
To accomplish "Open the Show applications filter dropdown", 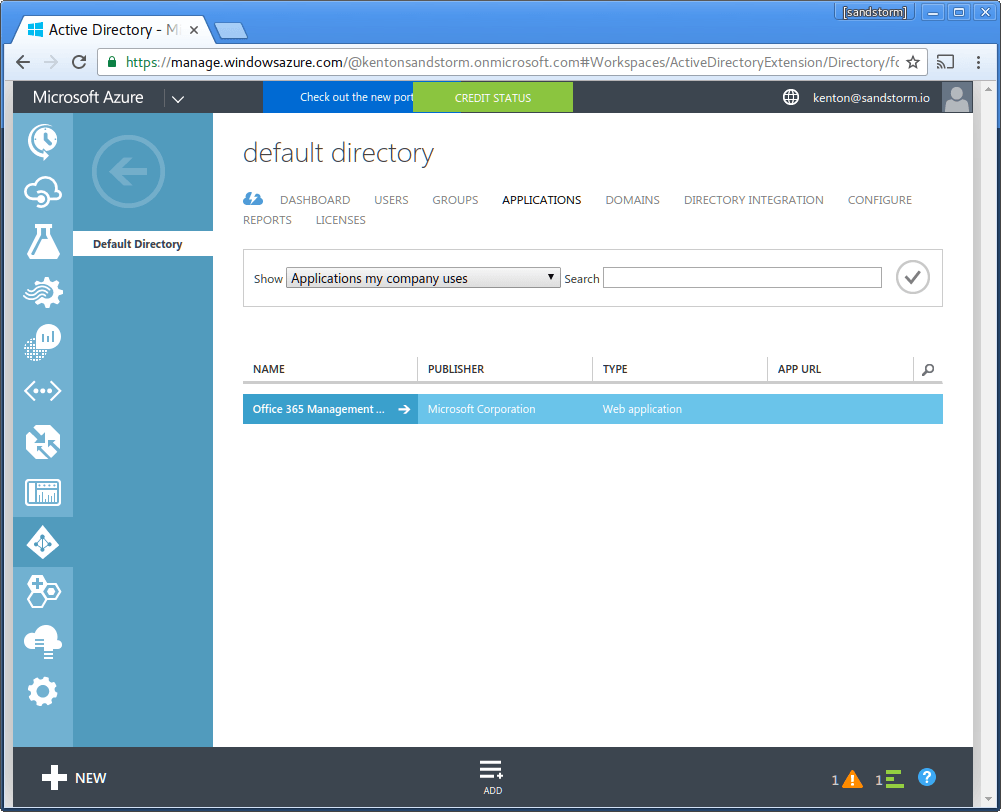I will coord(423,278).
